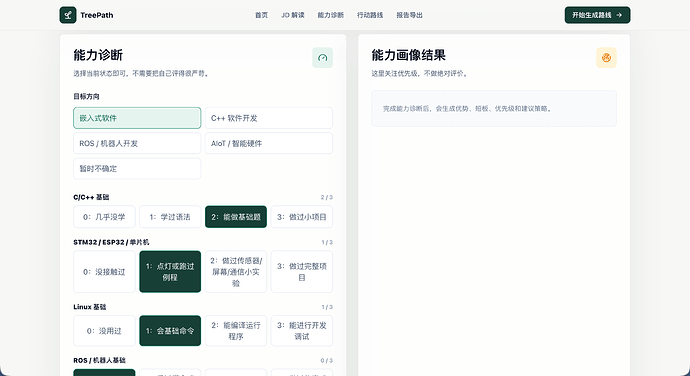Click the 这里关注优先级 subtitle text
This screenshot has width=690, height=376.
click(x=421, y=74)
